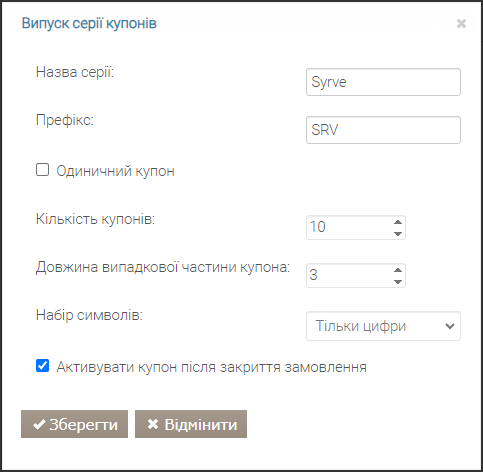Open the Тільки цифри dropdown
Screen dimensions: 483x472
(x=383, y=326)
